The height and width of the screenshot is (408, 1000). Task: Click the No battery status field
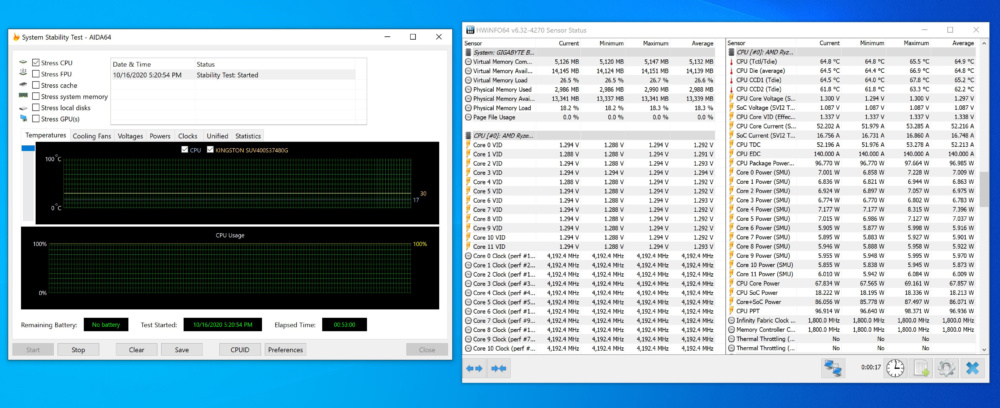click(106, 324)
